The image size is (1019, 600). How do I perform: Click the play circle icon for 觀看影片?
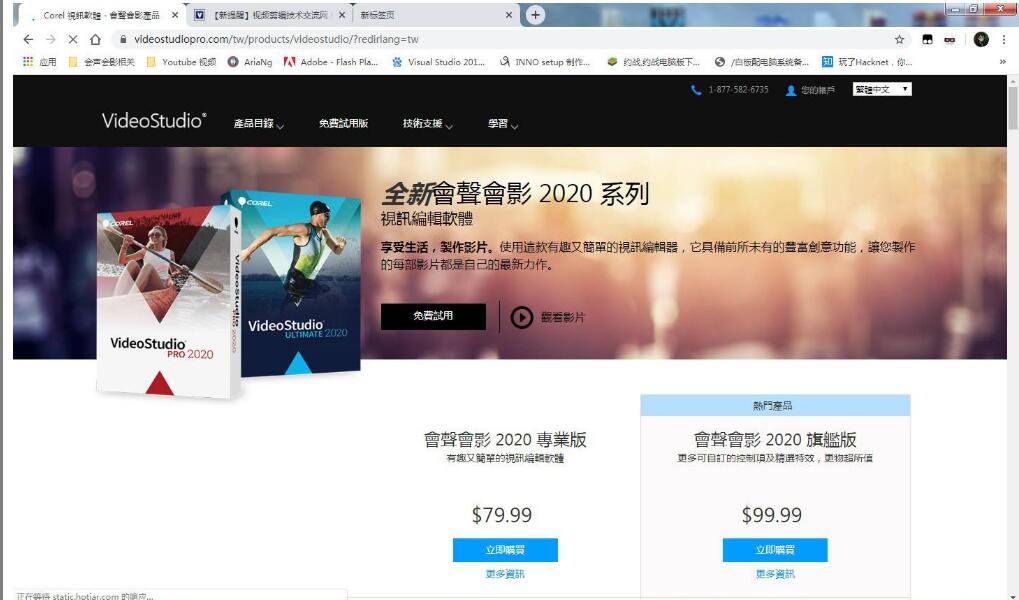tap(522, 317)
